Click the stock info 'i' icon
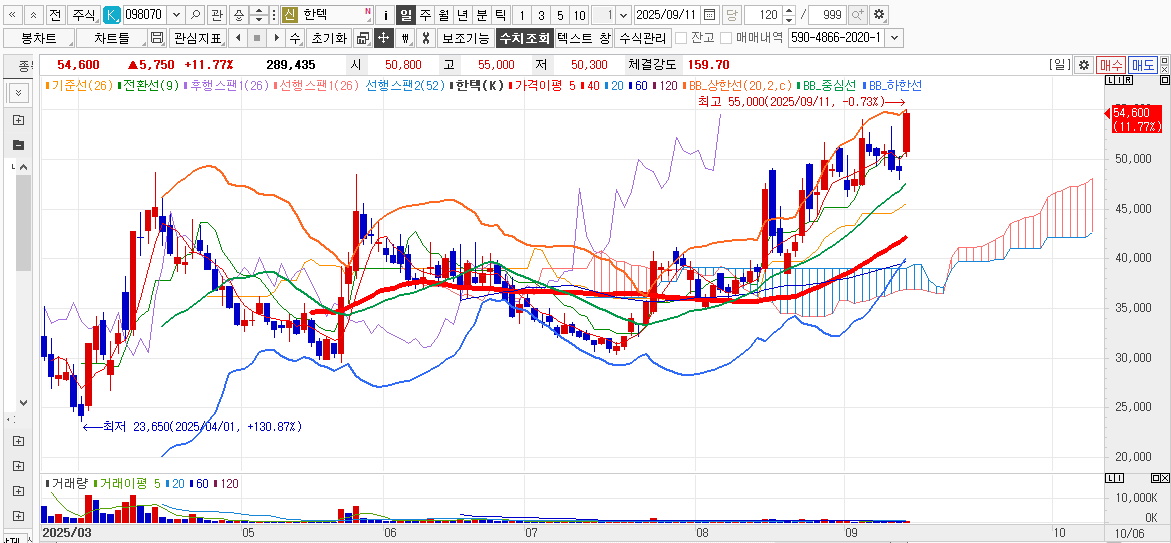1171x543 pixels. [x=385, y=15]
